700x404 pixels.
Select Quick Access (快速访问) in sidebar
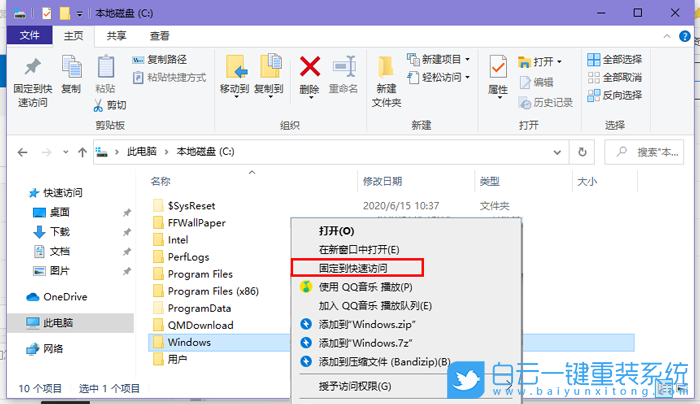(x=56, y=193)
